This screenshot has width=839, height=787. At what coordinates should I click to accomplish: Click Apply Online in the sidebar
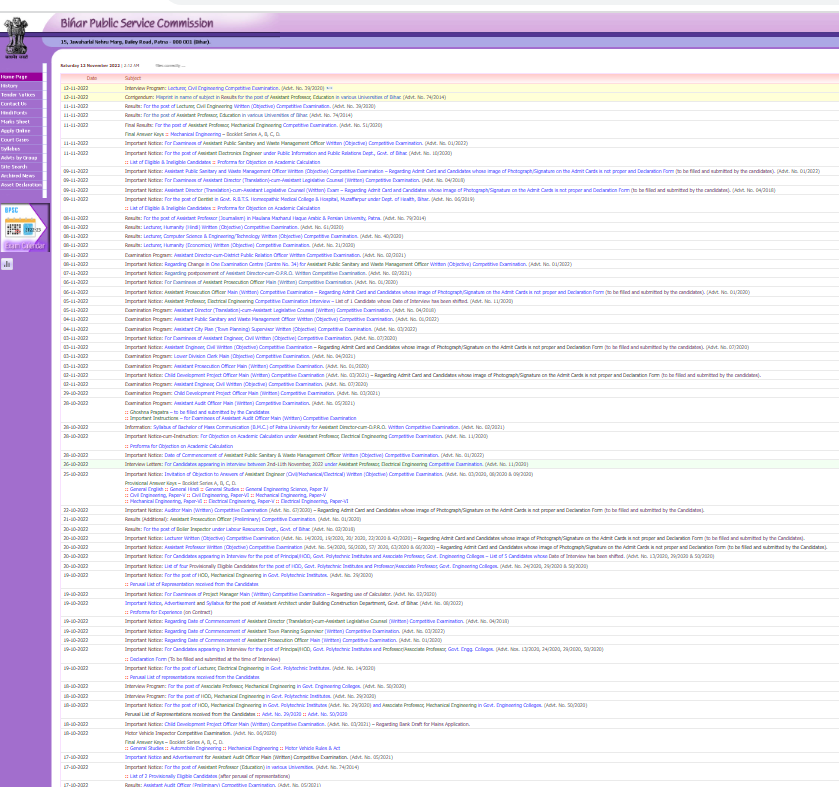click(15, 131)
